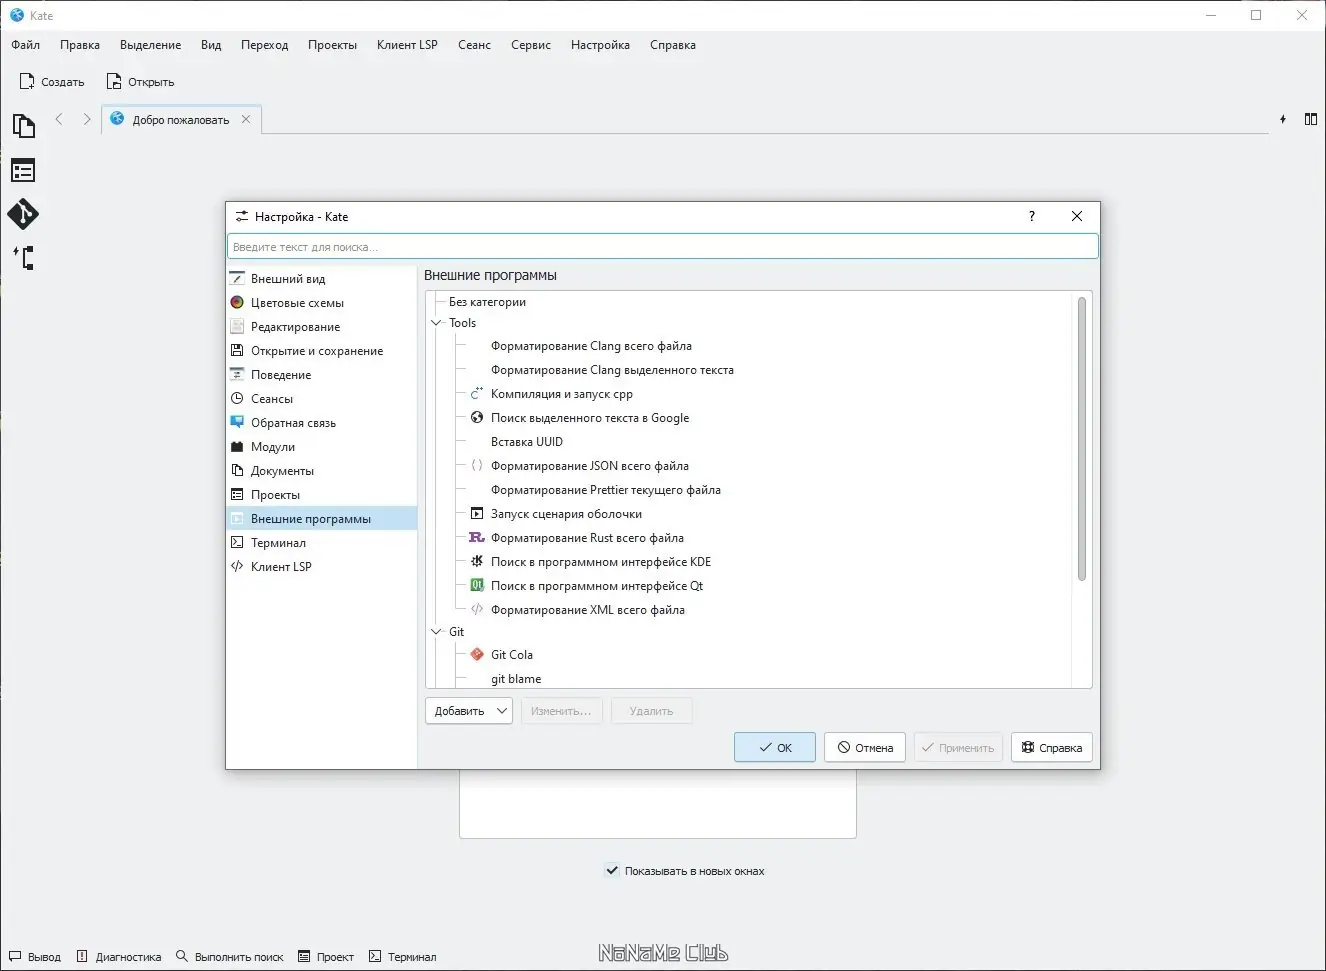Click the Изменить… button
Screen dimensions: 1326x971
point(561,711)
